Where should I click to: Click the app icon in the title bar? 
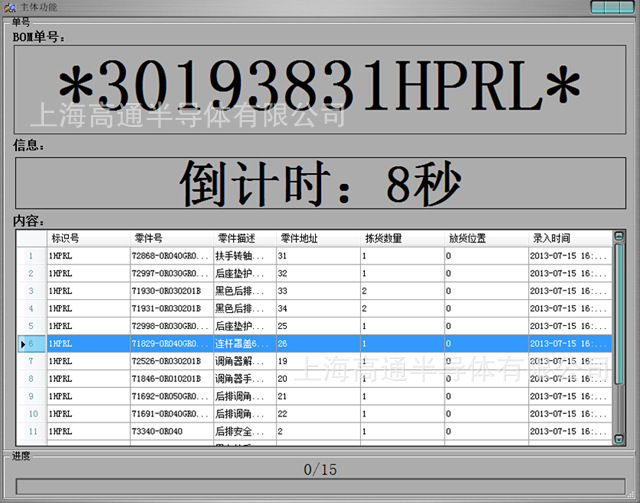point(9,7)
